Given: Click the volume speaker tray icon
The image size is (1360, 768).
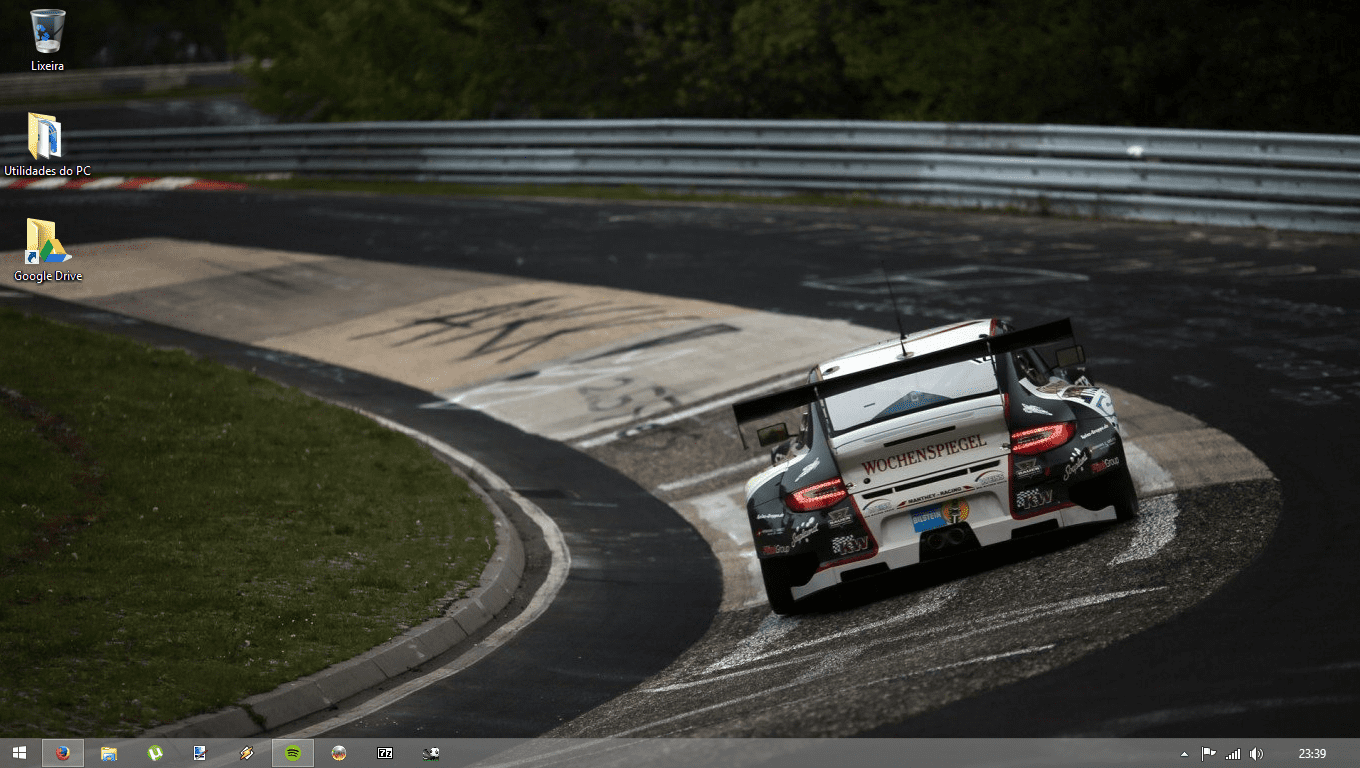Looking at the screenshot, I should (1257, 754).
